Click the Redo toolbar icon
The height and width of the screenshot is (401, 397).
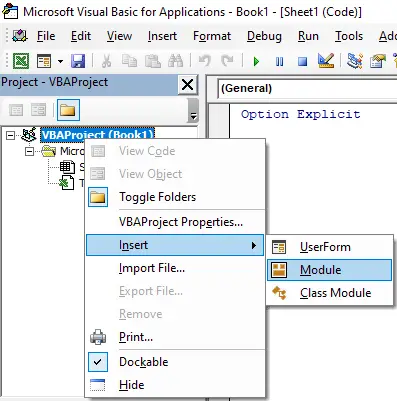pyautogui.click(x=228, y=61)
